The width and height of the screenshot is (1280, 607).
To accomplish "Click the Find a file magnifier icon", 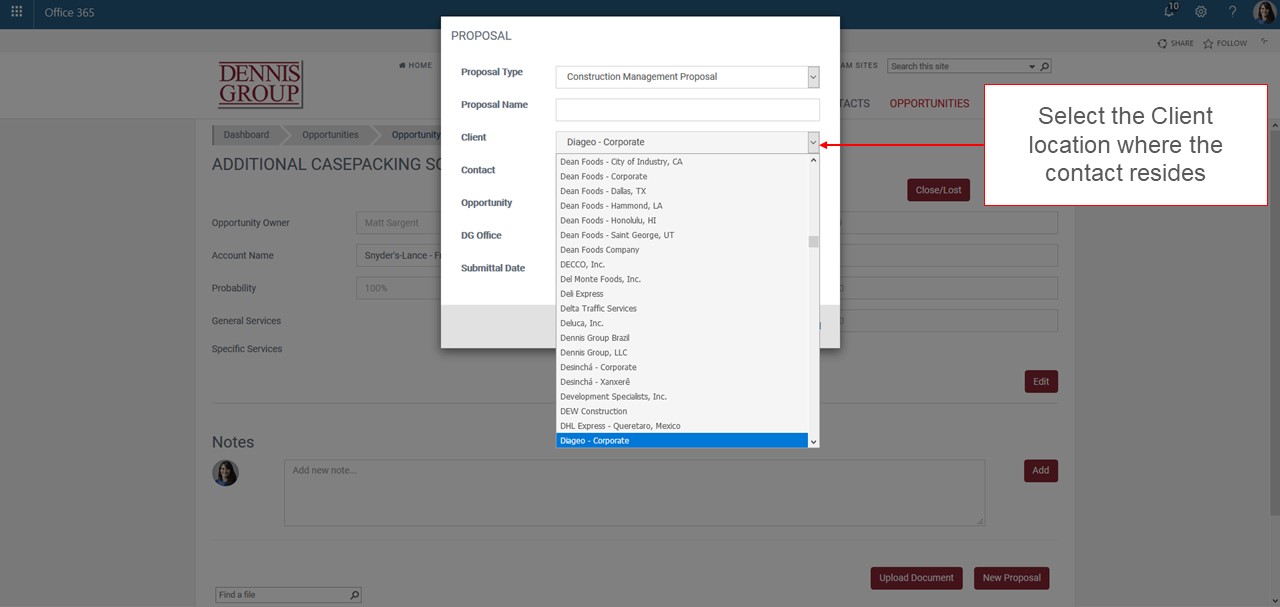I will pos(355,595).
